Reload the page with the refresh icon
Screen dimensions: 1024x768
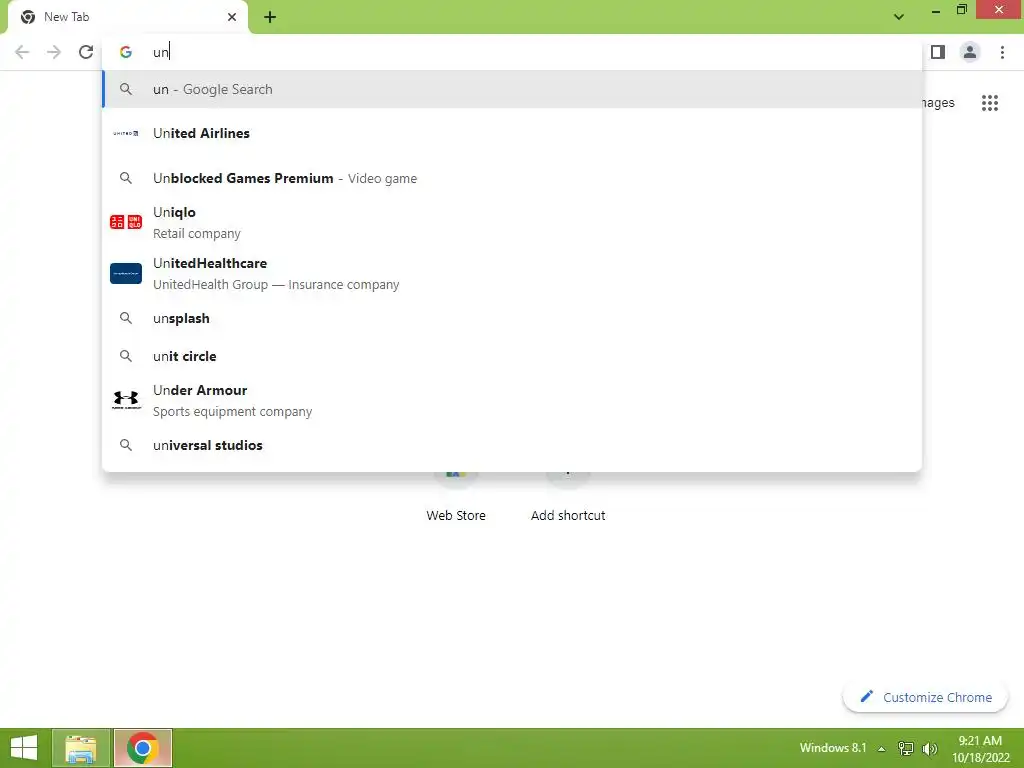tap(86, 52)
